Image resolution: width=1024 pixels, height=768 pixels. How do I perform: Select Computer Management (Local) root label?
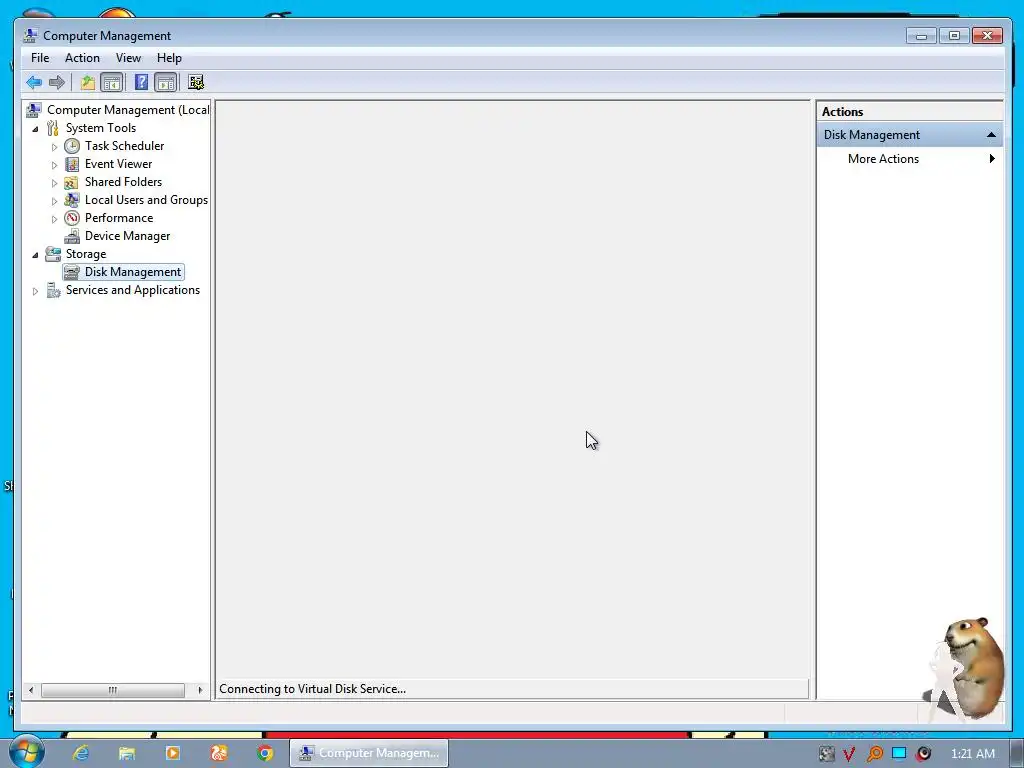click(128, 110)
